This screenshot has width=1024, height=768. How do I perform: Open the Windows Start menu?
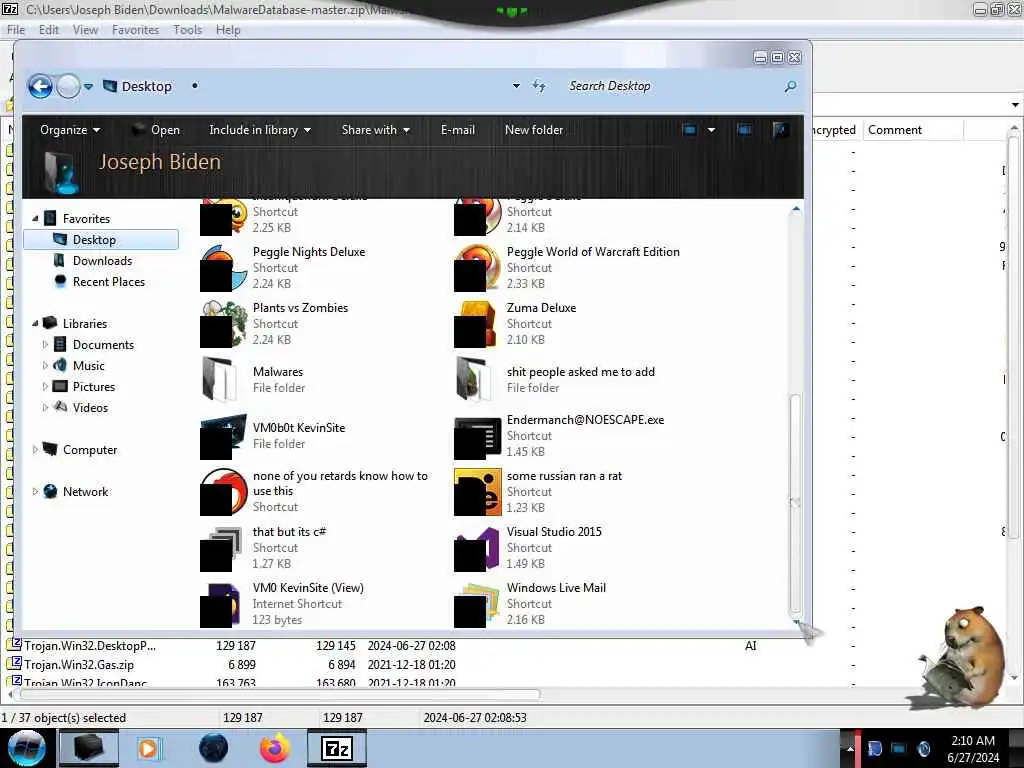(26, 748)
